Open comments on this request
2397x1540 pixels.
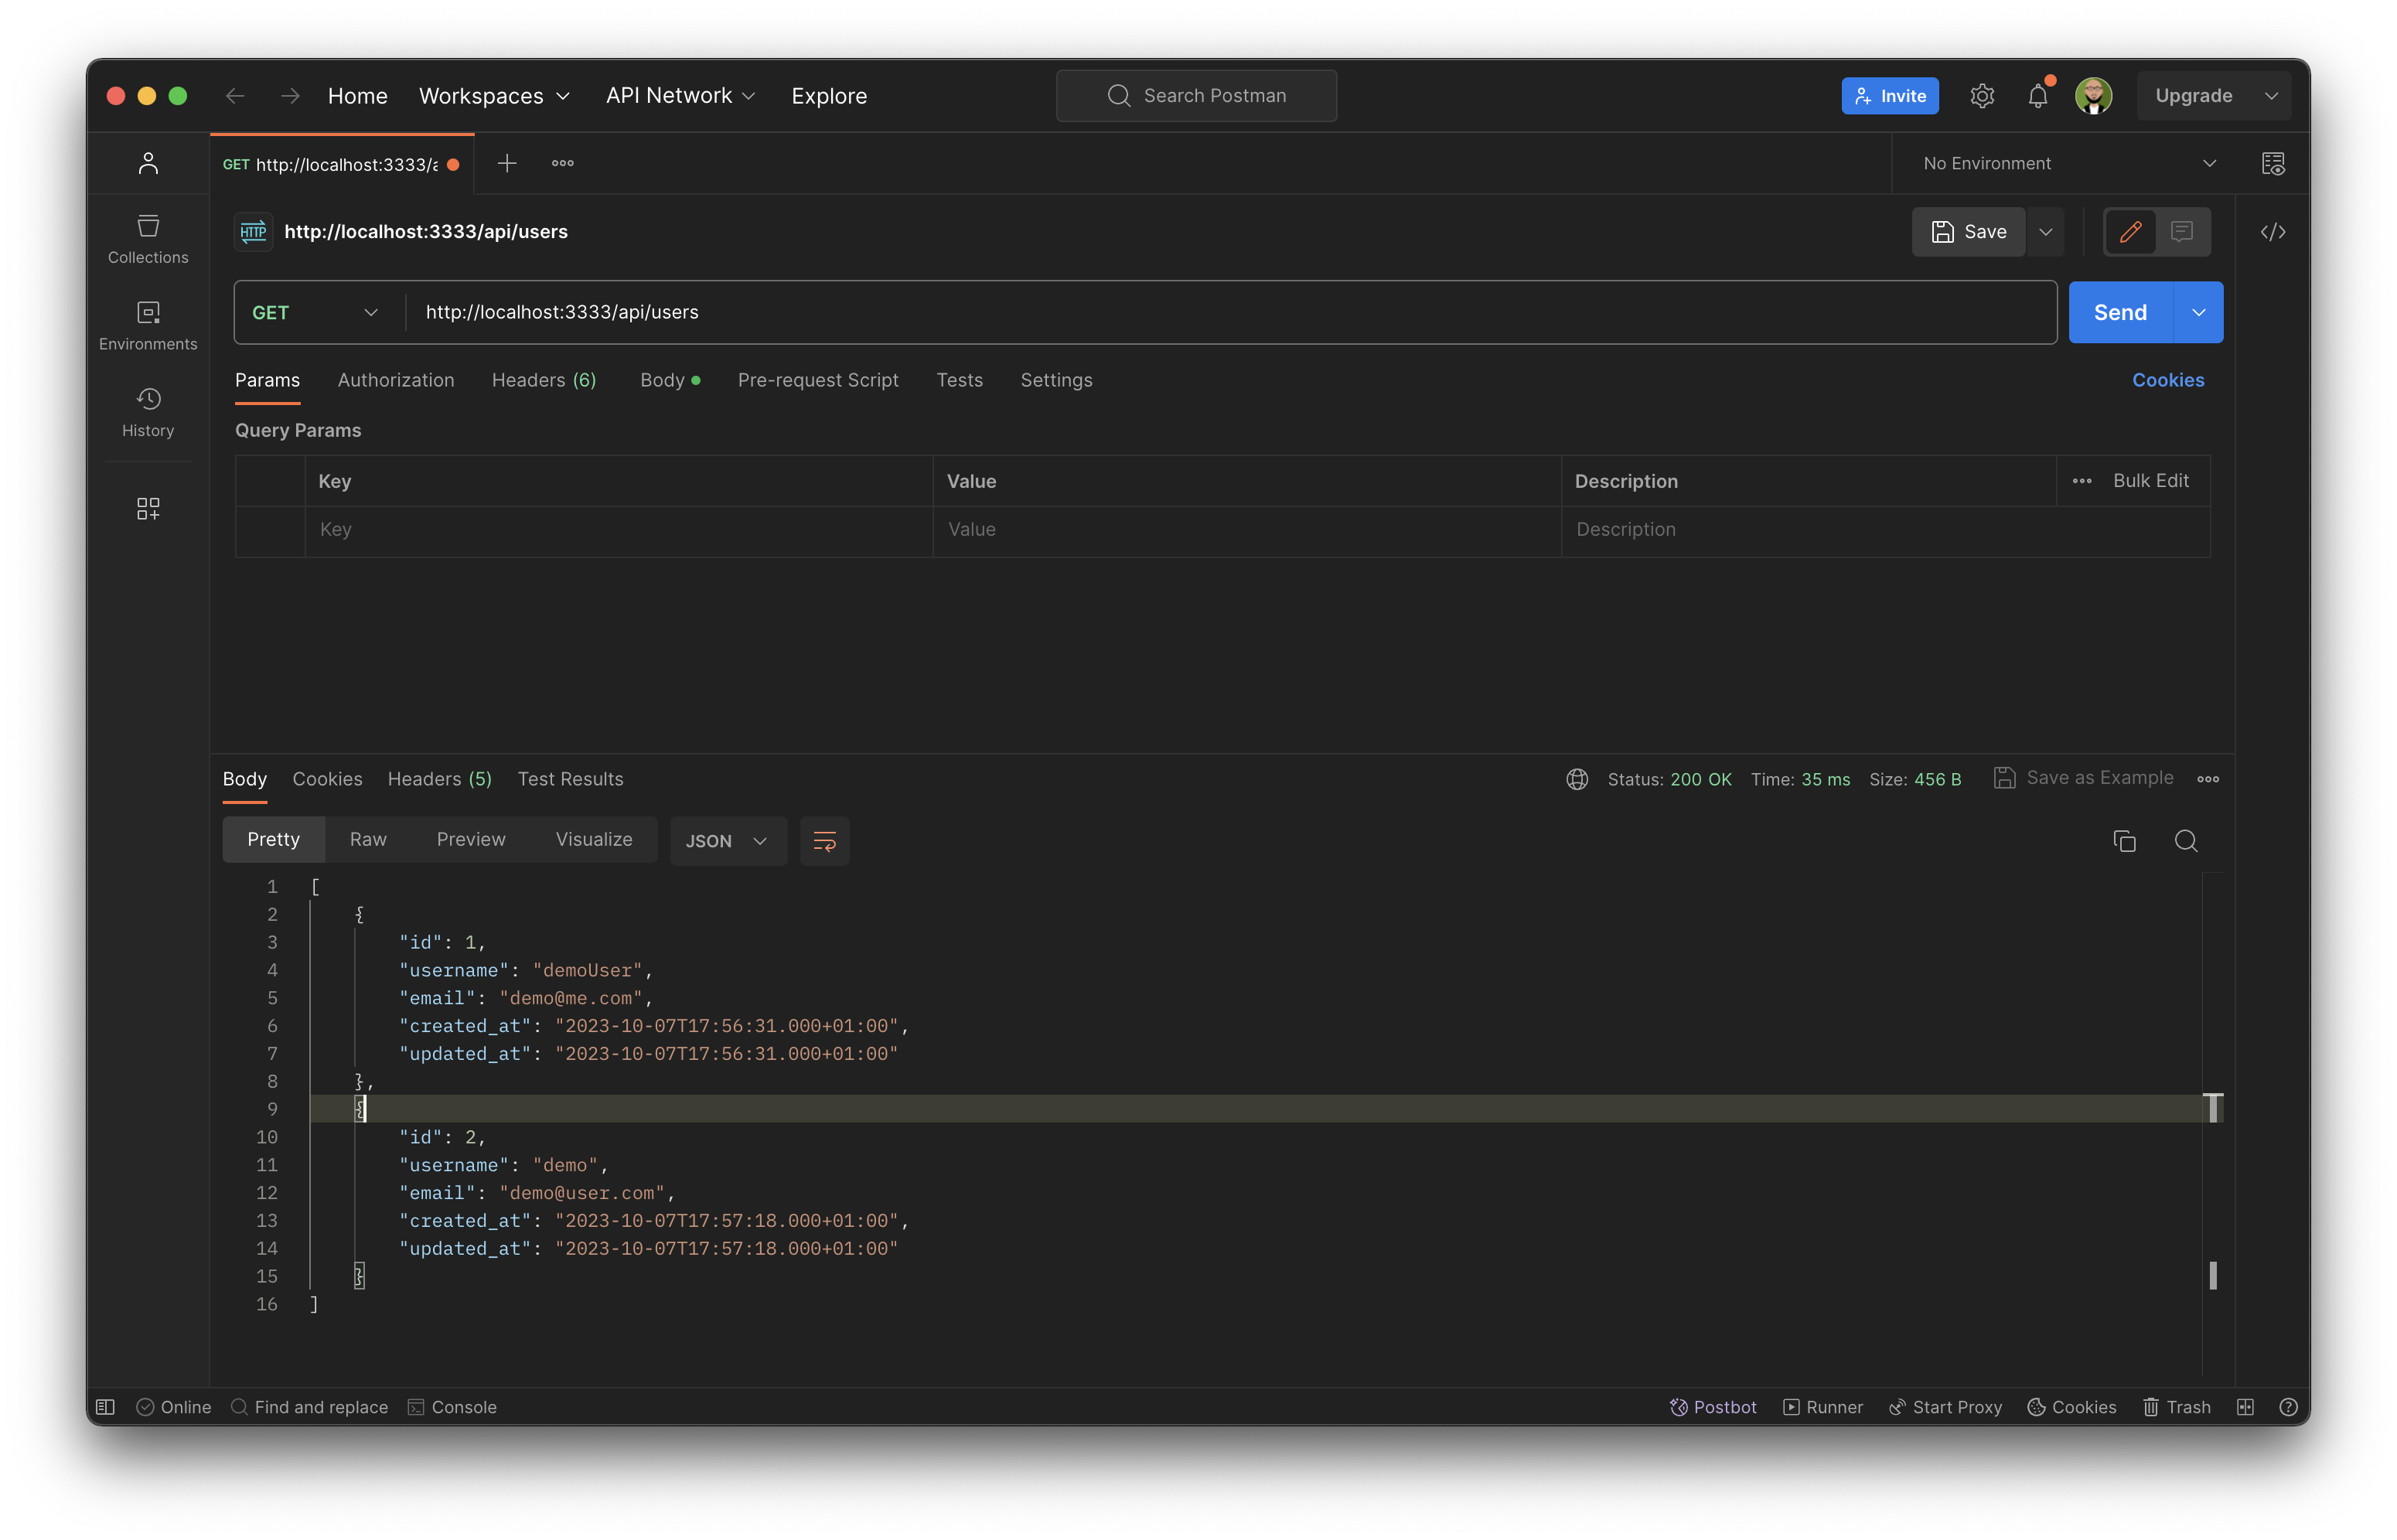[2182, 231]
